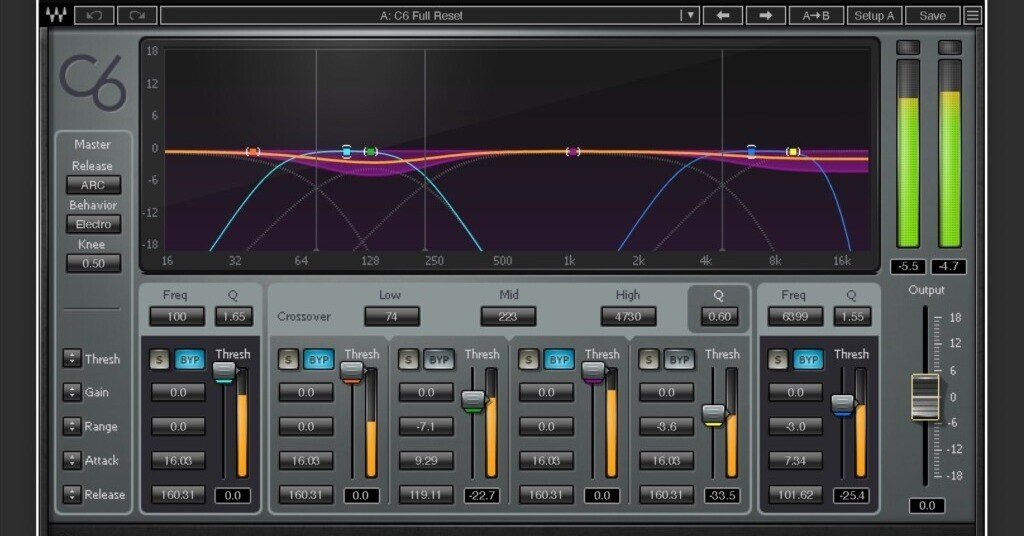The width and height of the screenshot is (1024, 536).
Task: Select the yellow band marker in the graph
Action: click(x=793, y=151)
